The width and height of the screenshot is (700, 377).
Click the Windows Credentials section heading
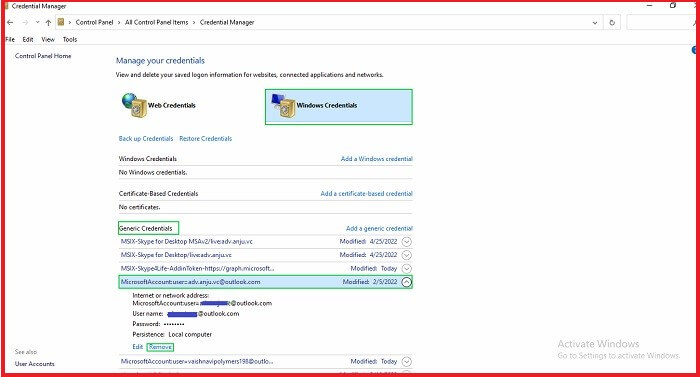pos(148,159)
